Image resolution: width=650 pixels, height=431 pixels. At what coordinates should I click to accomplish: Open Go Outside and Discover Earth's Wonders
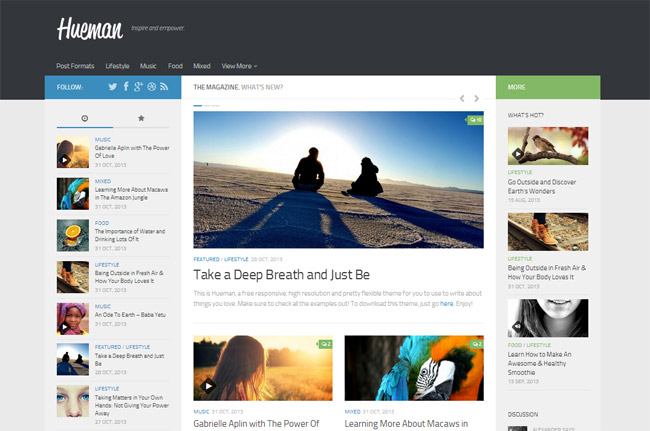click(x=542, y=186)
